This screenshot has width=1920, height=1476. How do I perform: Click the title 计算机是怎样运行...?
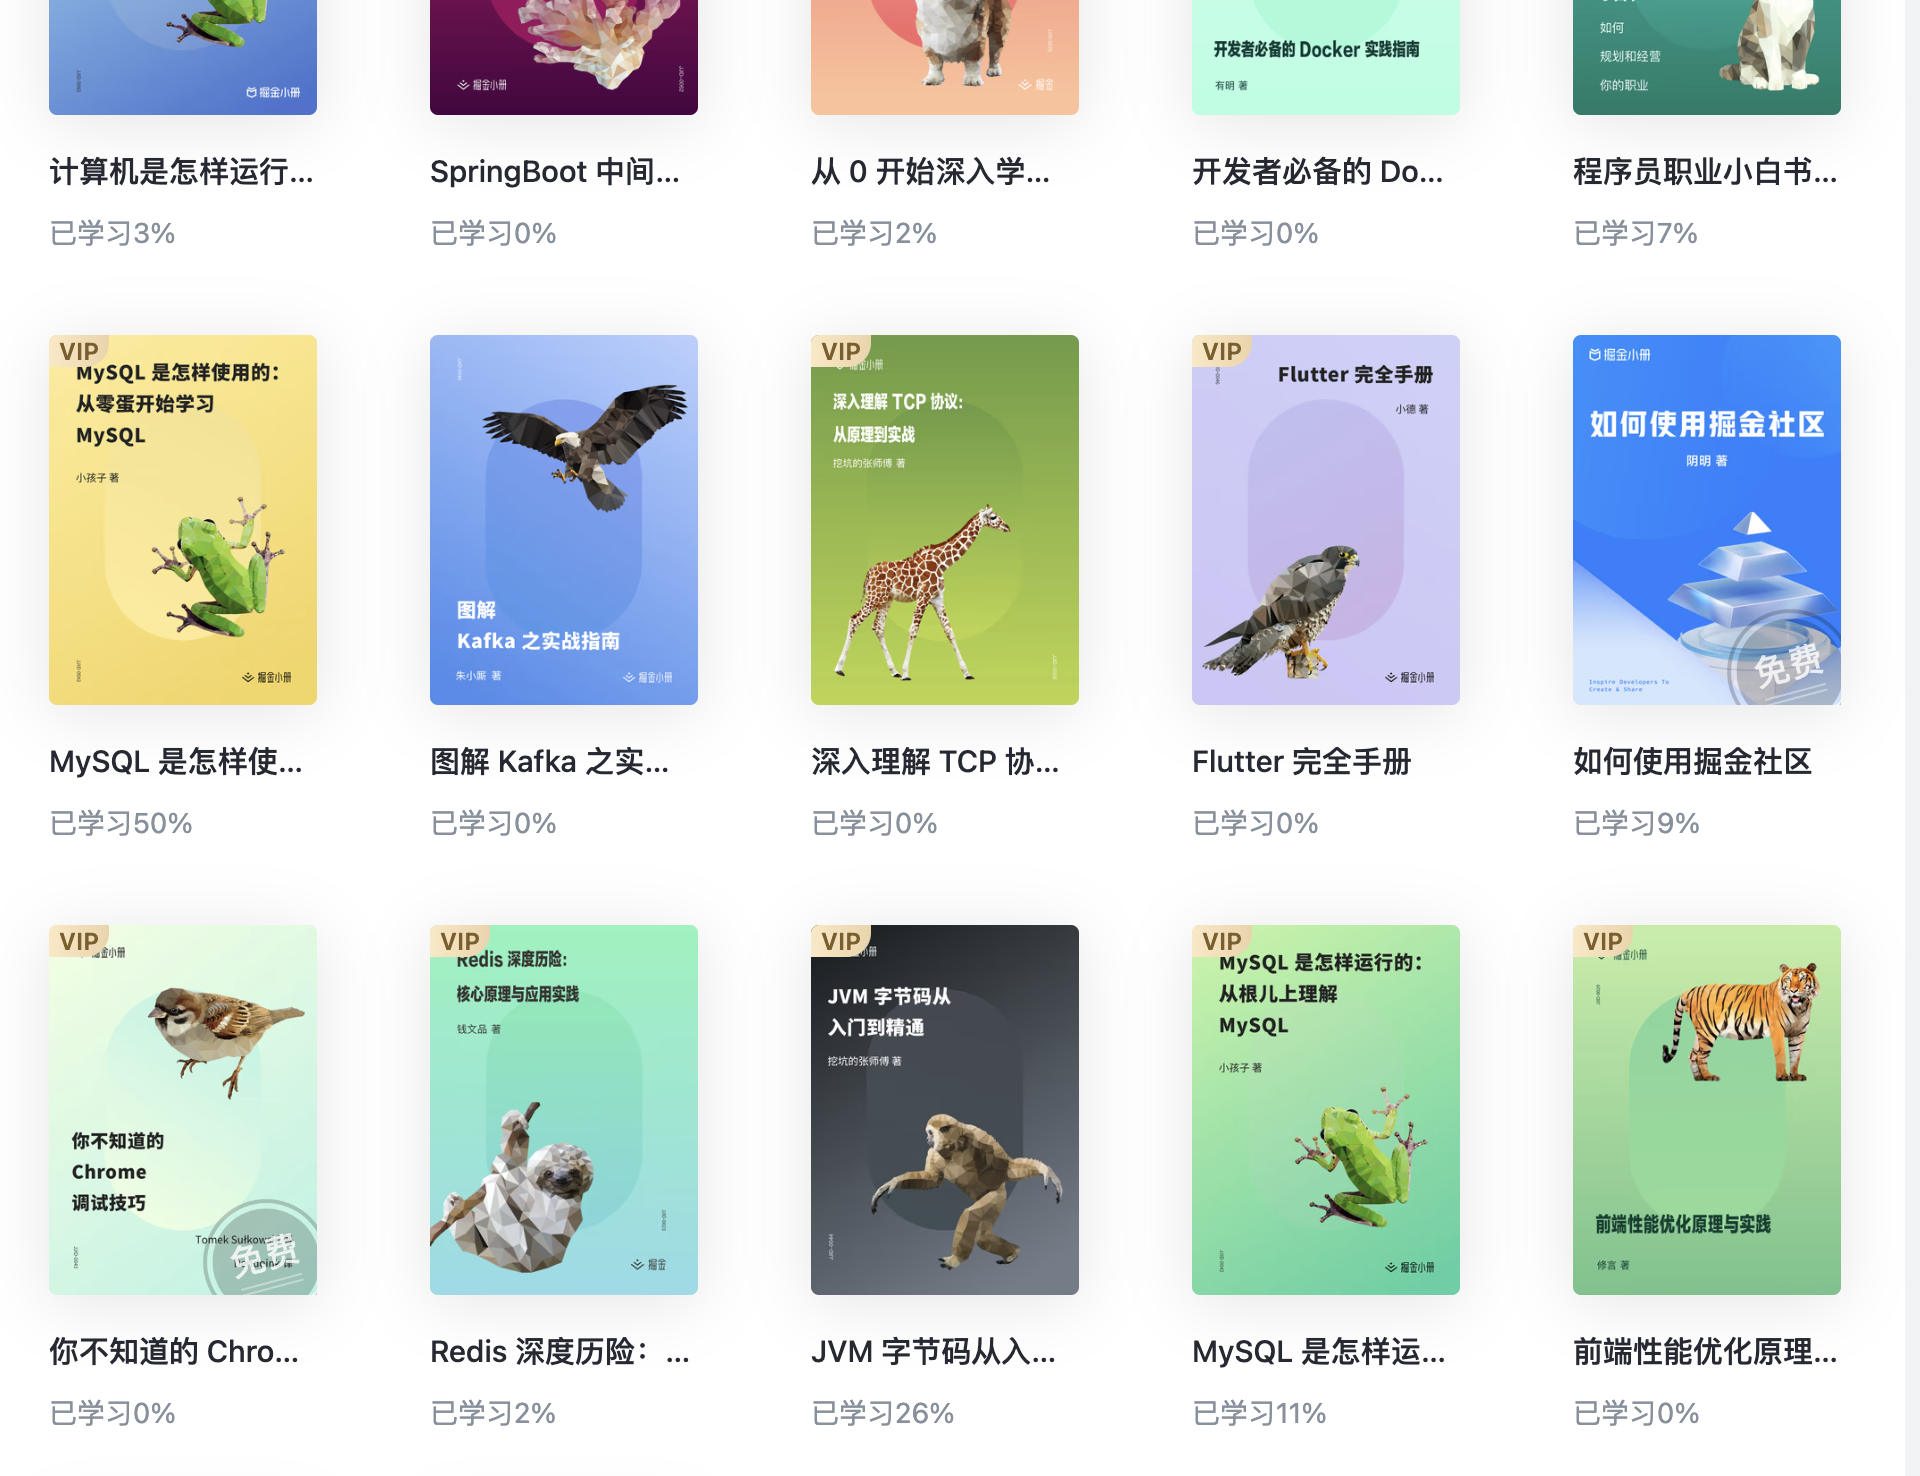(x=182, y=172)
